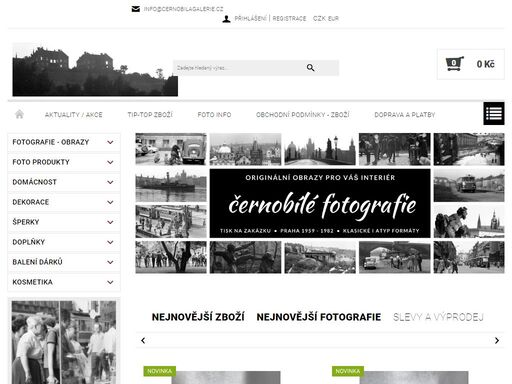Switch to Nejnovější Fotografie tab
Screen dimensions: 512x384
pyautogui.click(x=319, y=317)
